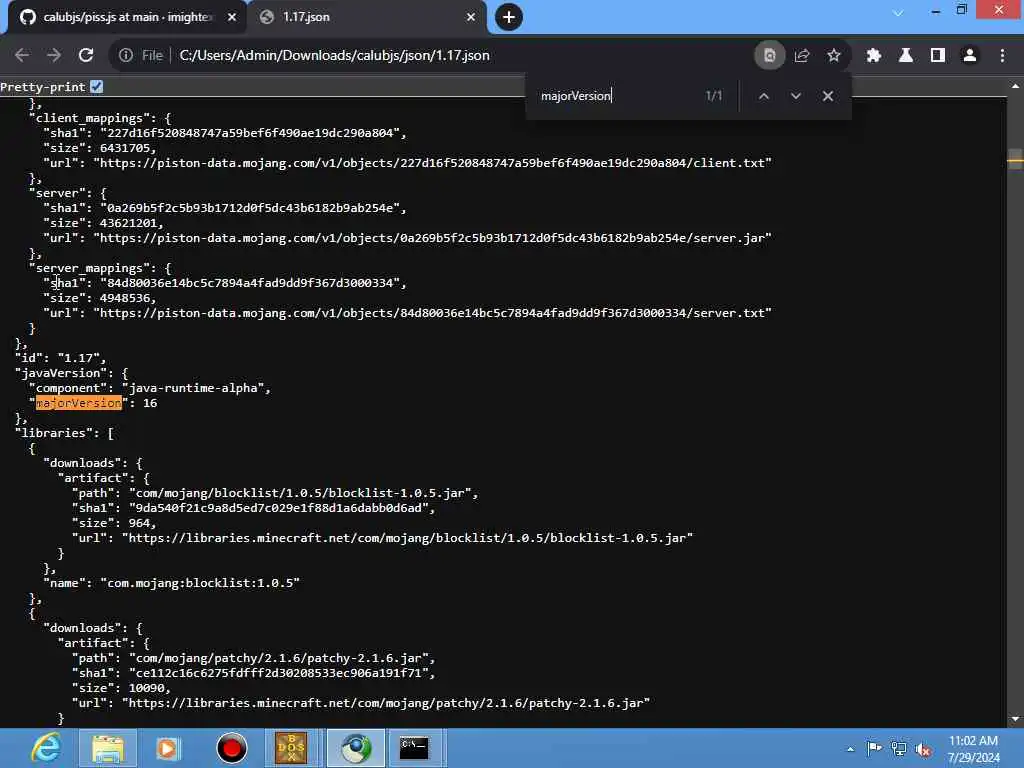Open Chrome three-dot menu
The height and width of the screenshot is (768, 1024).
(x=1002, y=56)
